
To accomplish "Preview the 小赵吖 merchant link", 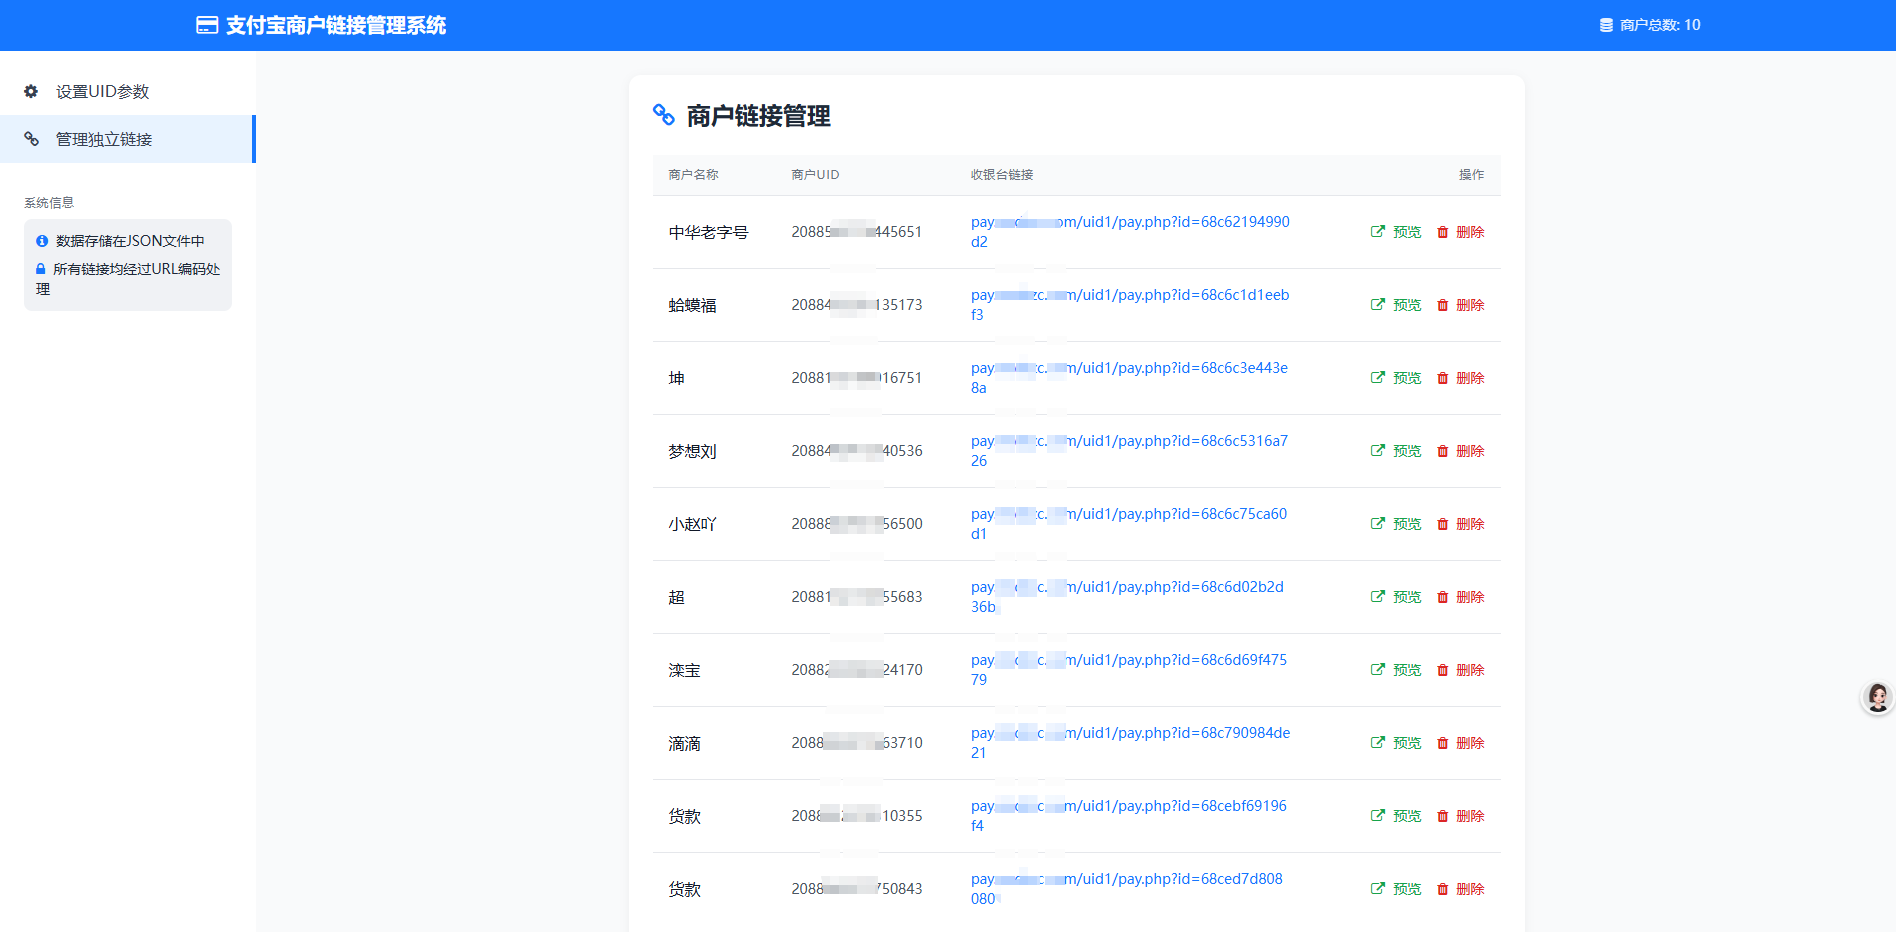I will click(x=1396, y=524).
